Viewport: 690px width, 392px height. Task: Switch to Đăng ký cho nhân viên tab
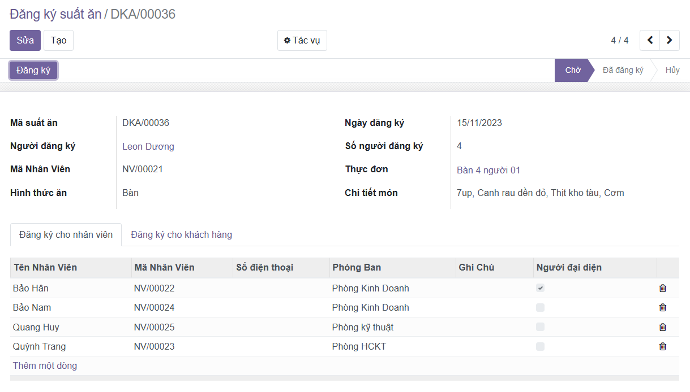point(66,234)
